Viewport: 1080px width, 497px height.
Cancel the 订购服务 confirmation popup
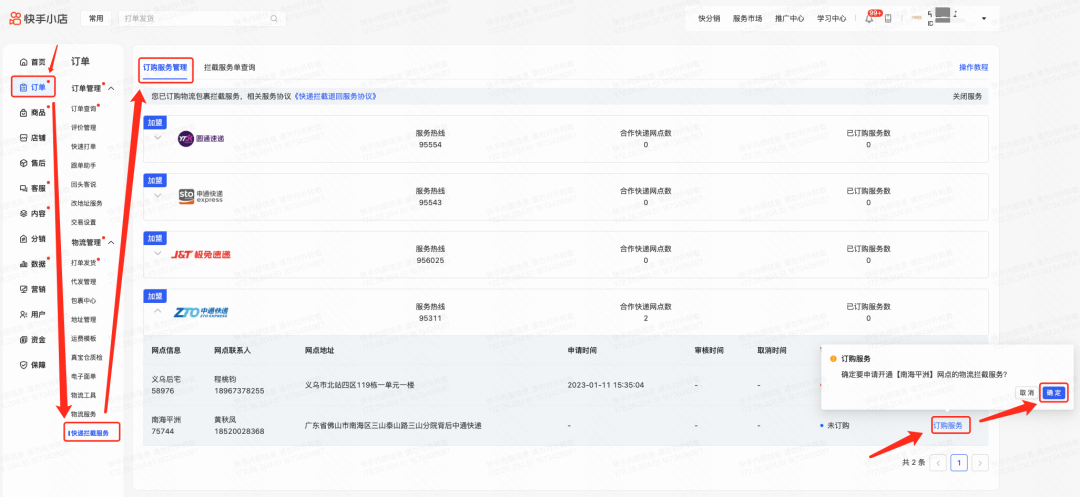1026,393
